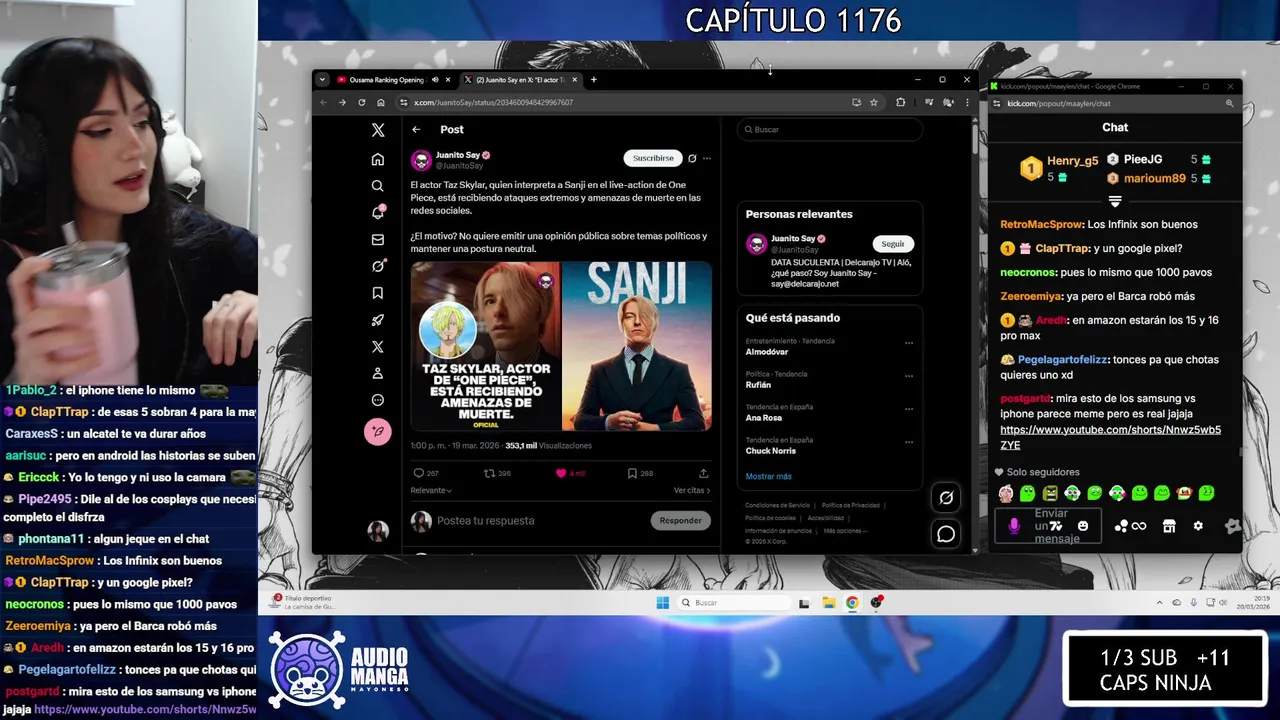Open the X logo home link in the sidebar
1280x720 pixels.
pos(377,130)
